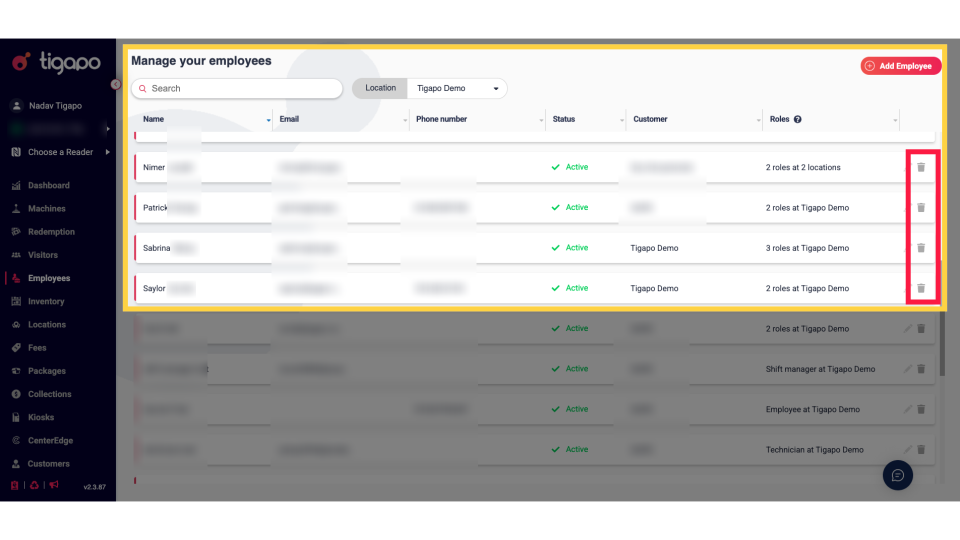Open the Tigapo Demo location dropdown
The height and width of the screenshot is (540, 960).
pos(458,89)
